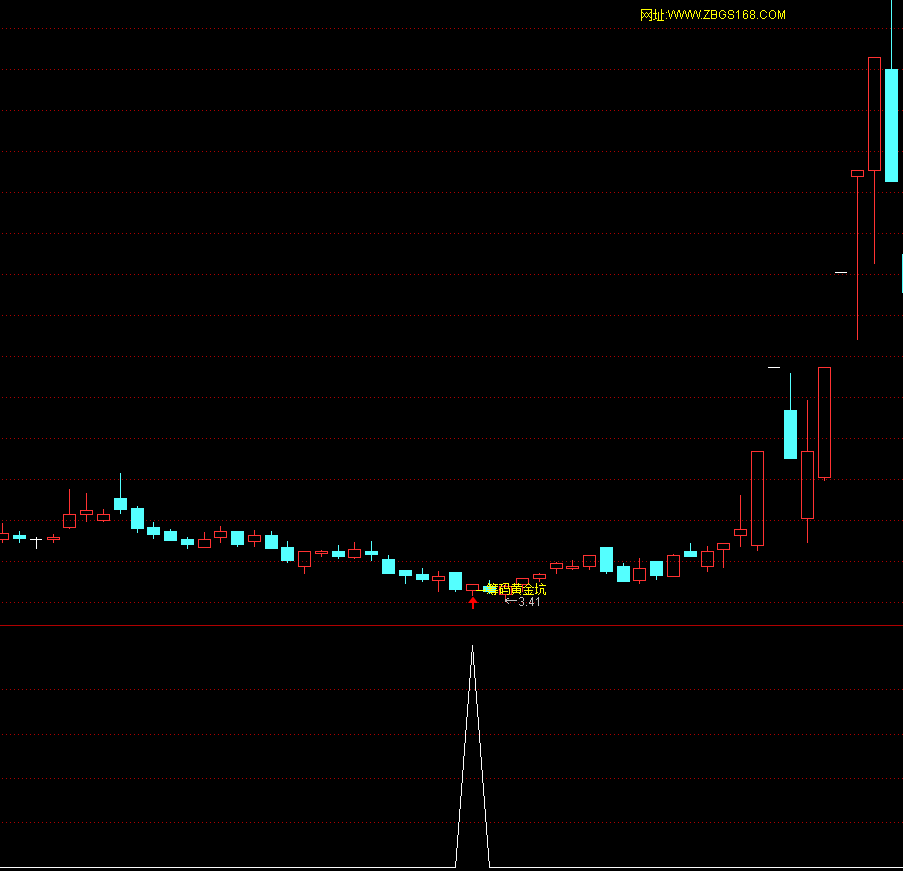Open the WWW.ZBGS168.COM website link
Screen dimensions: 903x871
(x=712, y=15)
